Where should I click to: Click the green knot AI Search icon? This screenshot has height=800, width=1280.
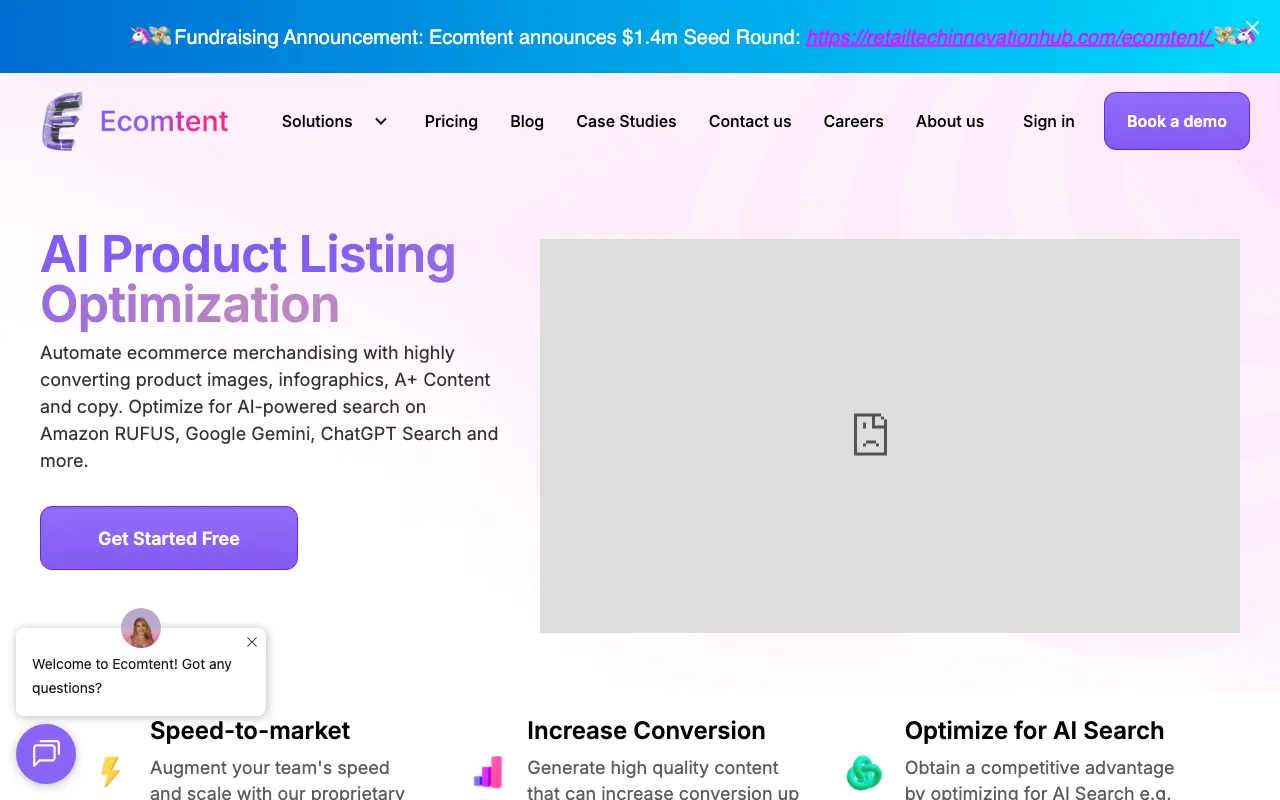click(x=864, y=773)
